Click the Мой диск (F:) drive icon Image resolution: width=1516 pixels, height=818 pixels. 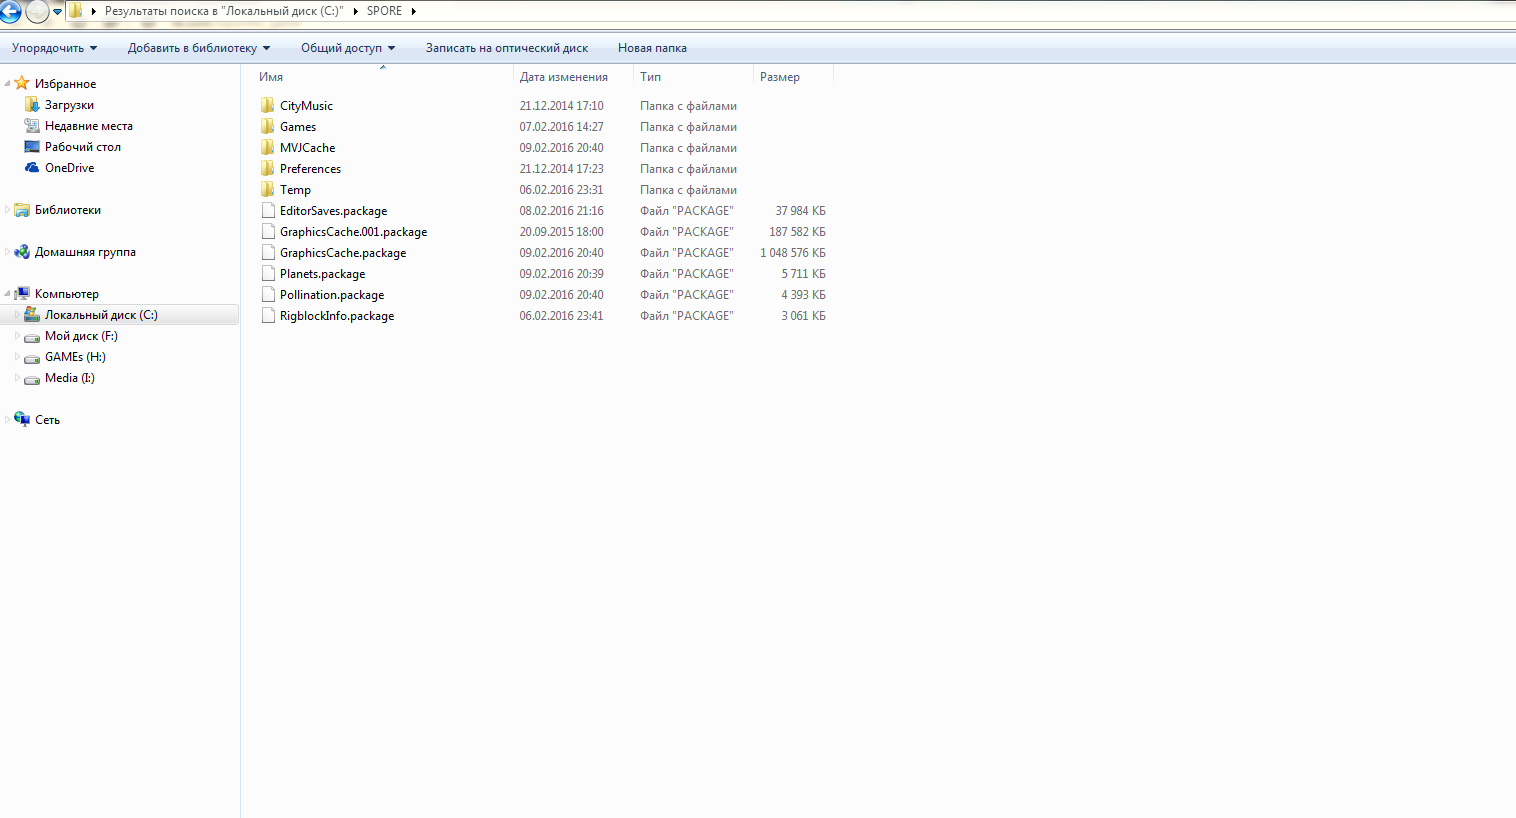coord(32,337)
